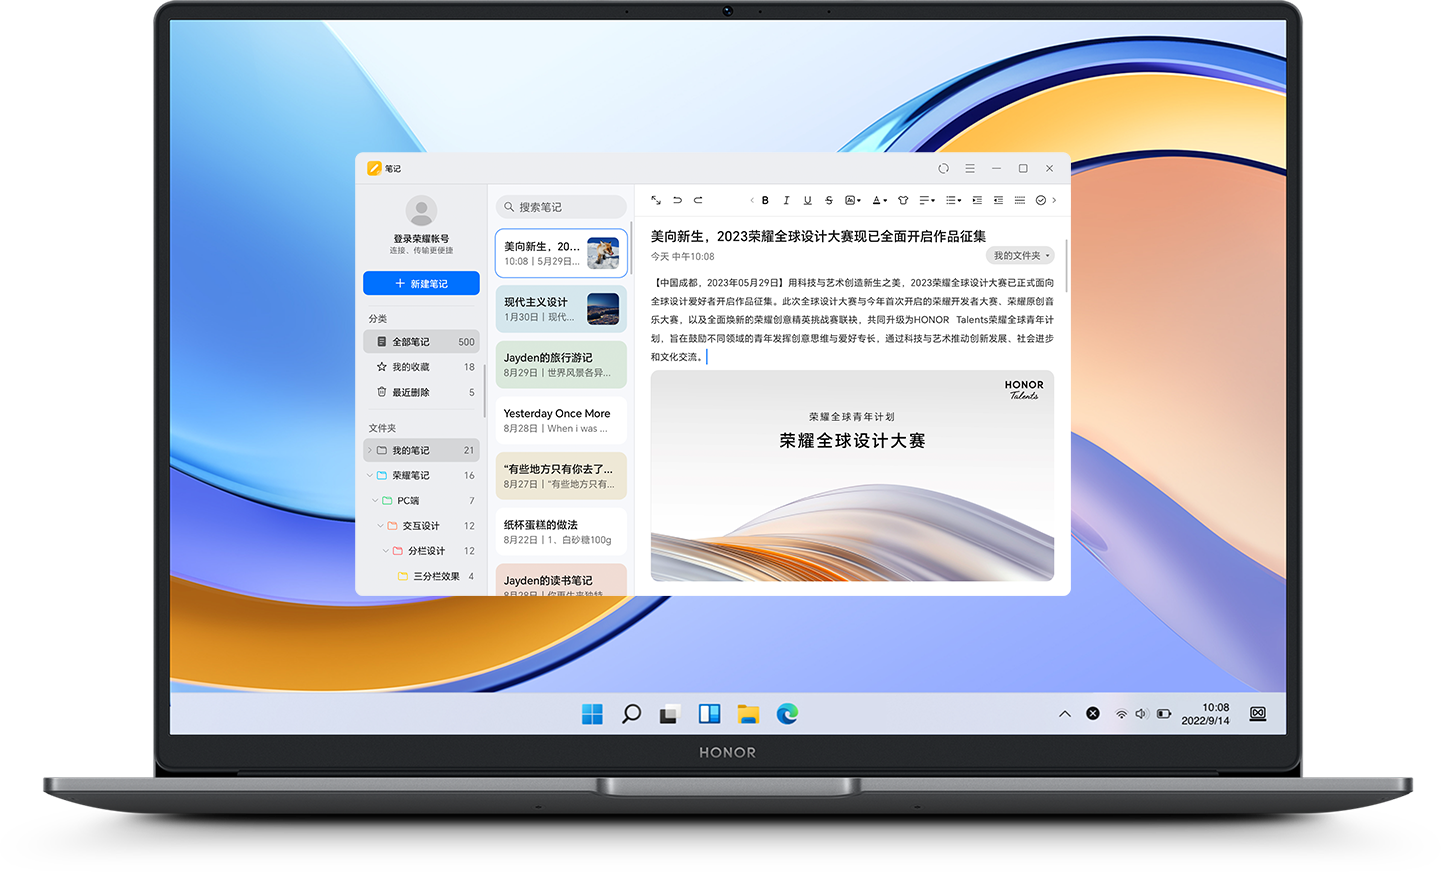Click the redo arrow in editor toolbar
The width and height of the screenshot is (1441, 872).
698,200
